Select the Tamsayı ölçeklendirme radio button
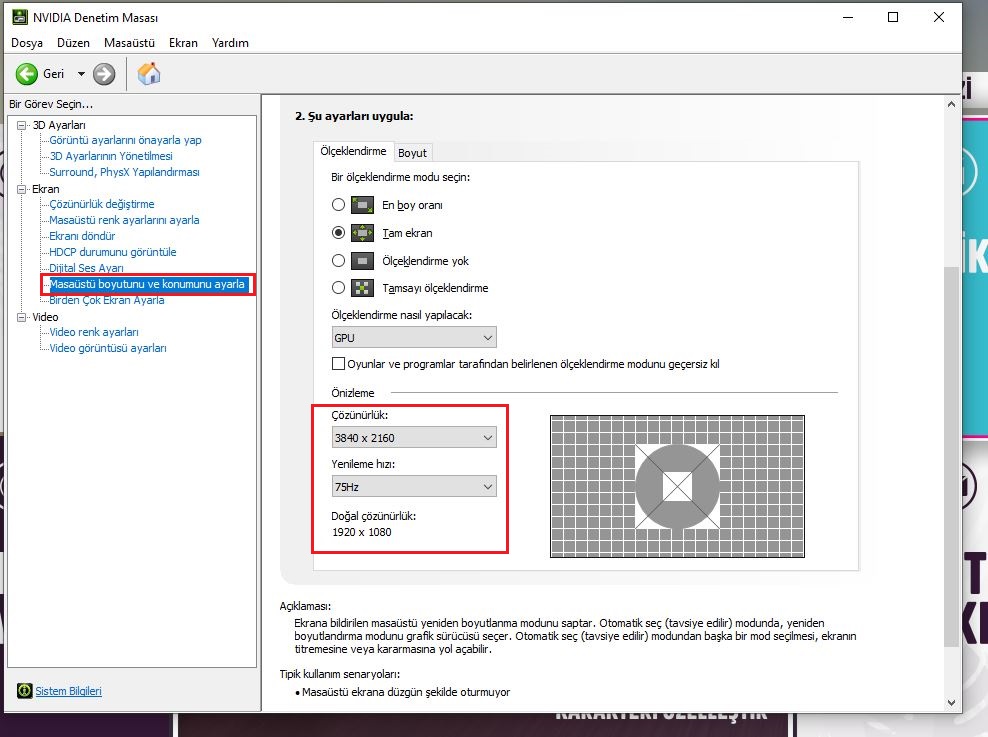The image size is (988, 737). [338, 288]
